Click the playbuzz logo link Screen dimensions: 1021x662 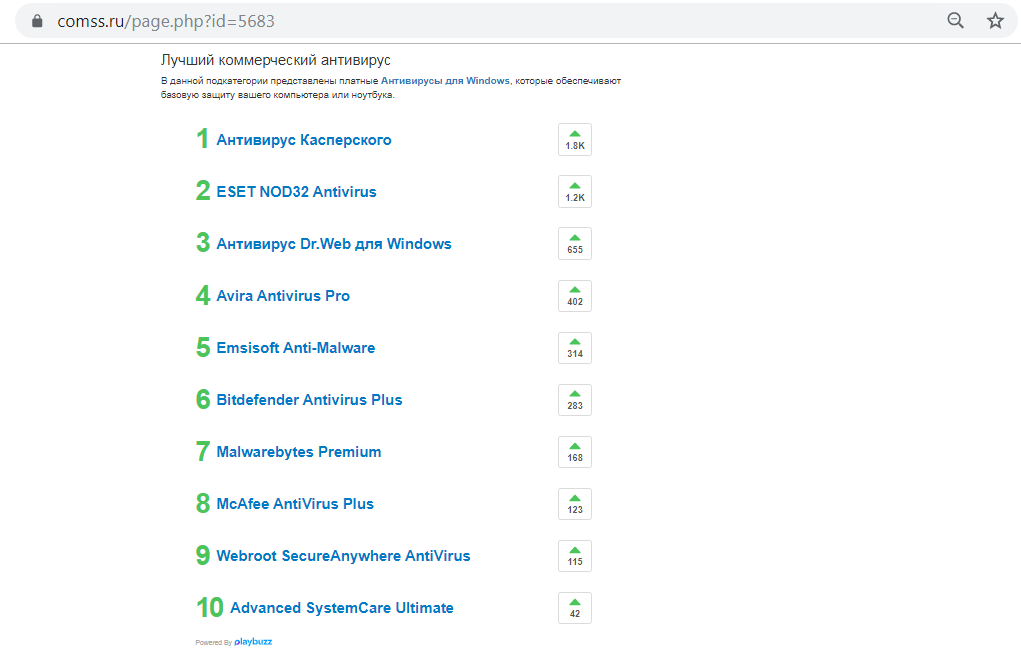click(253, 642)
